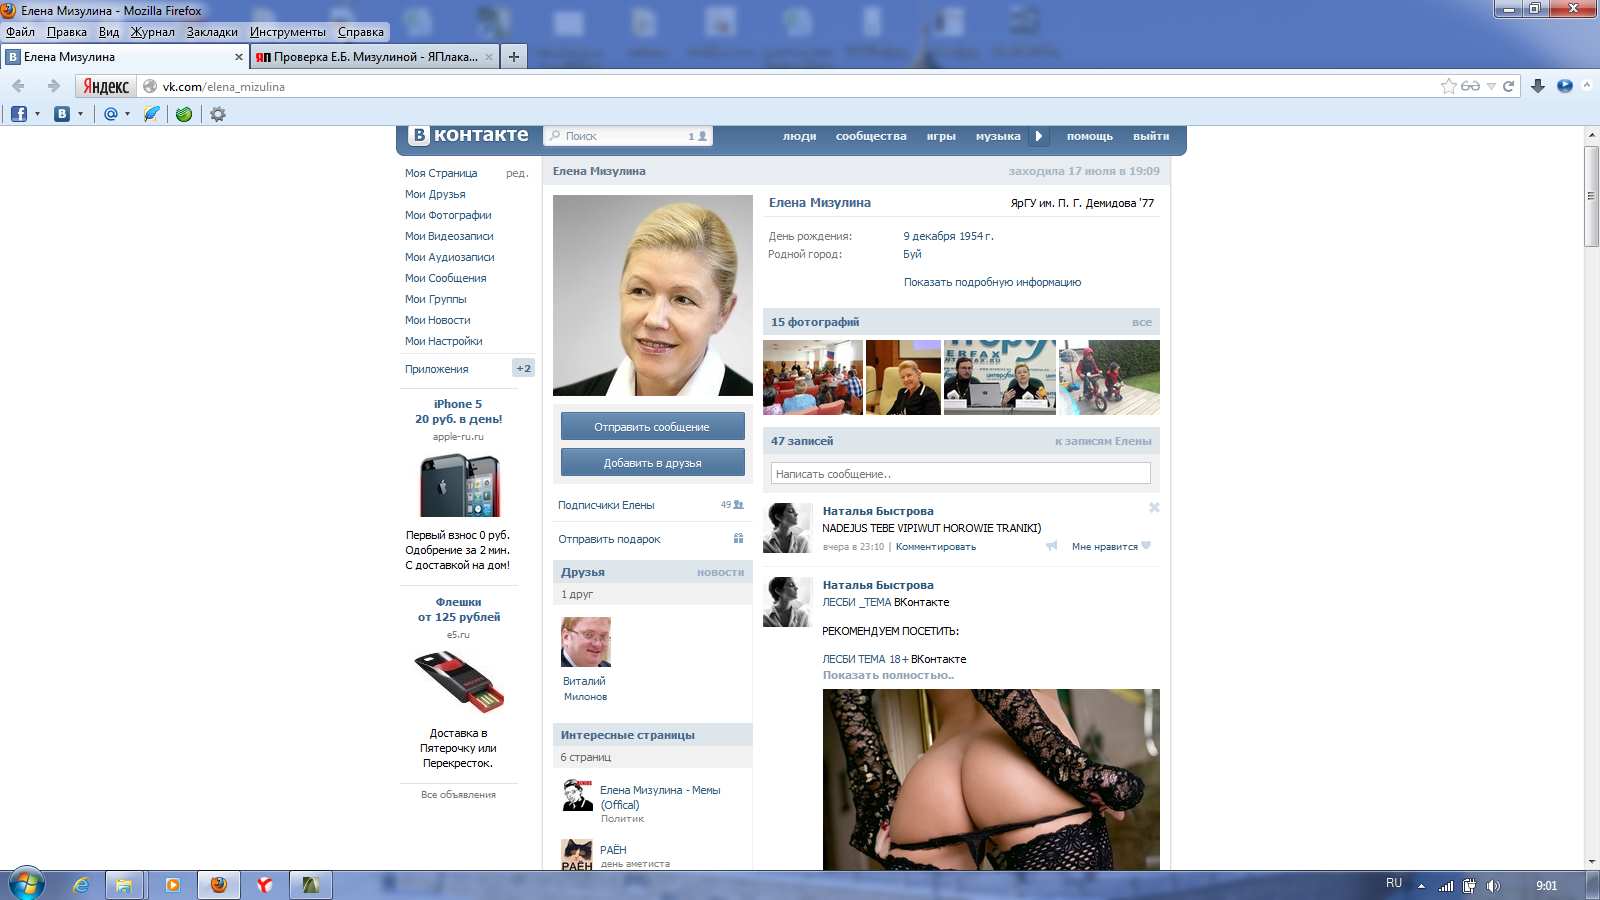Open the address bar history dropdown arrow

click(x=1491, y=86)
